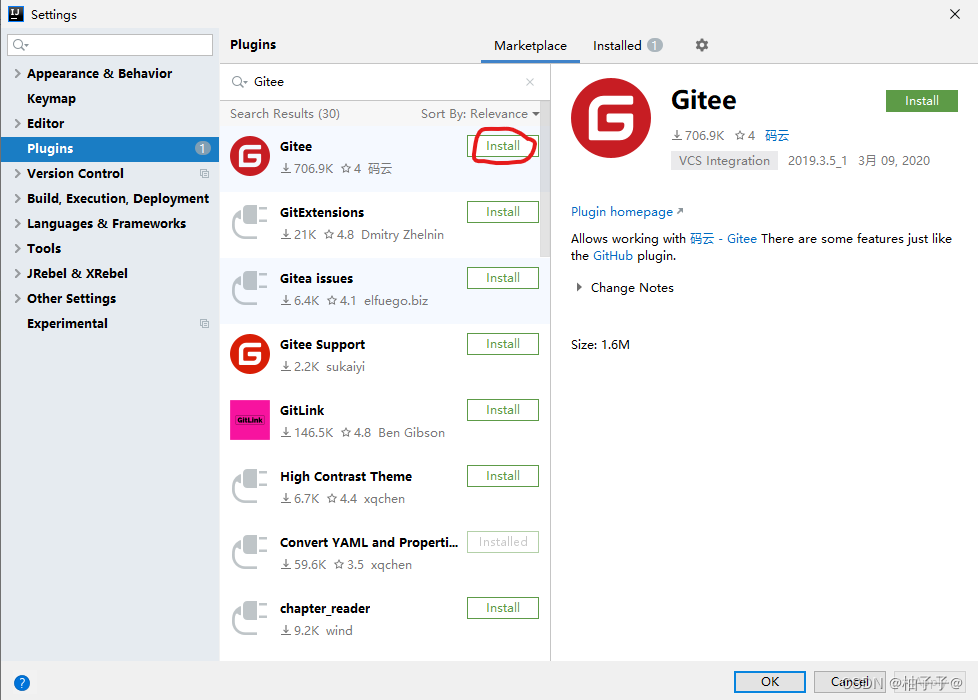Expand the Other Settings node
978x700 pixels.
click(17, 298)
